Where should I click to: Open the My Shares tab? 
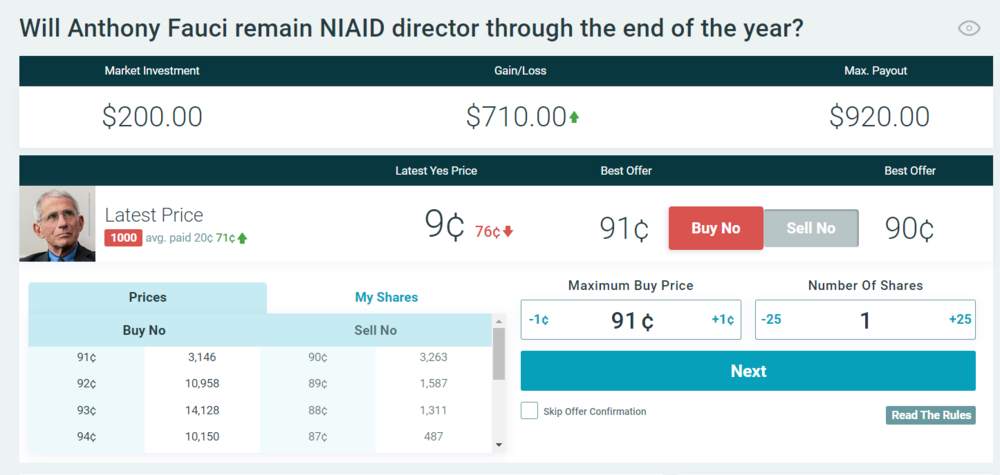point(386,297)
